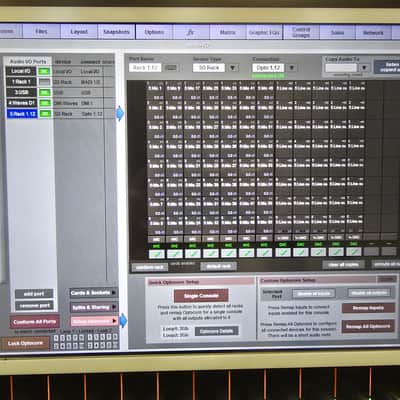Click the Opto 1.12 connection field
The image size is (400, 400).
[268, 68]
